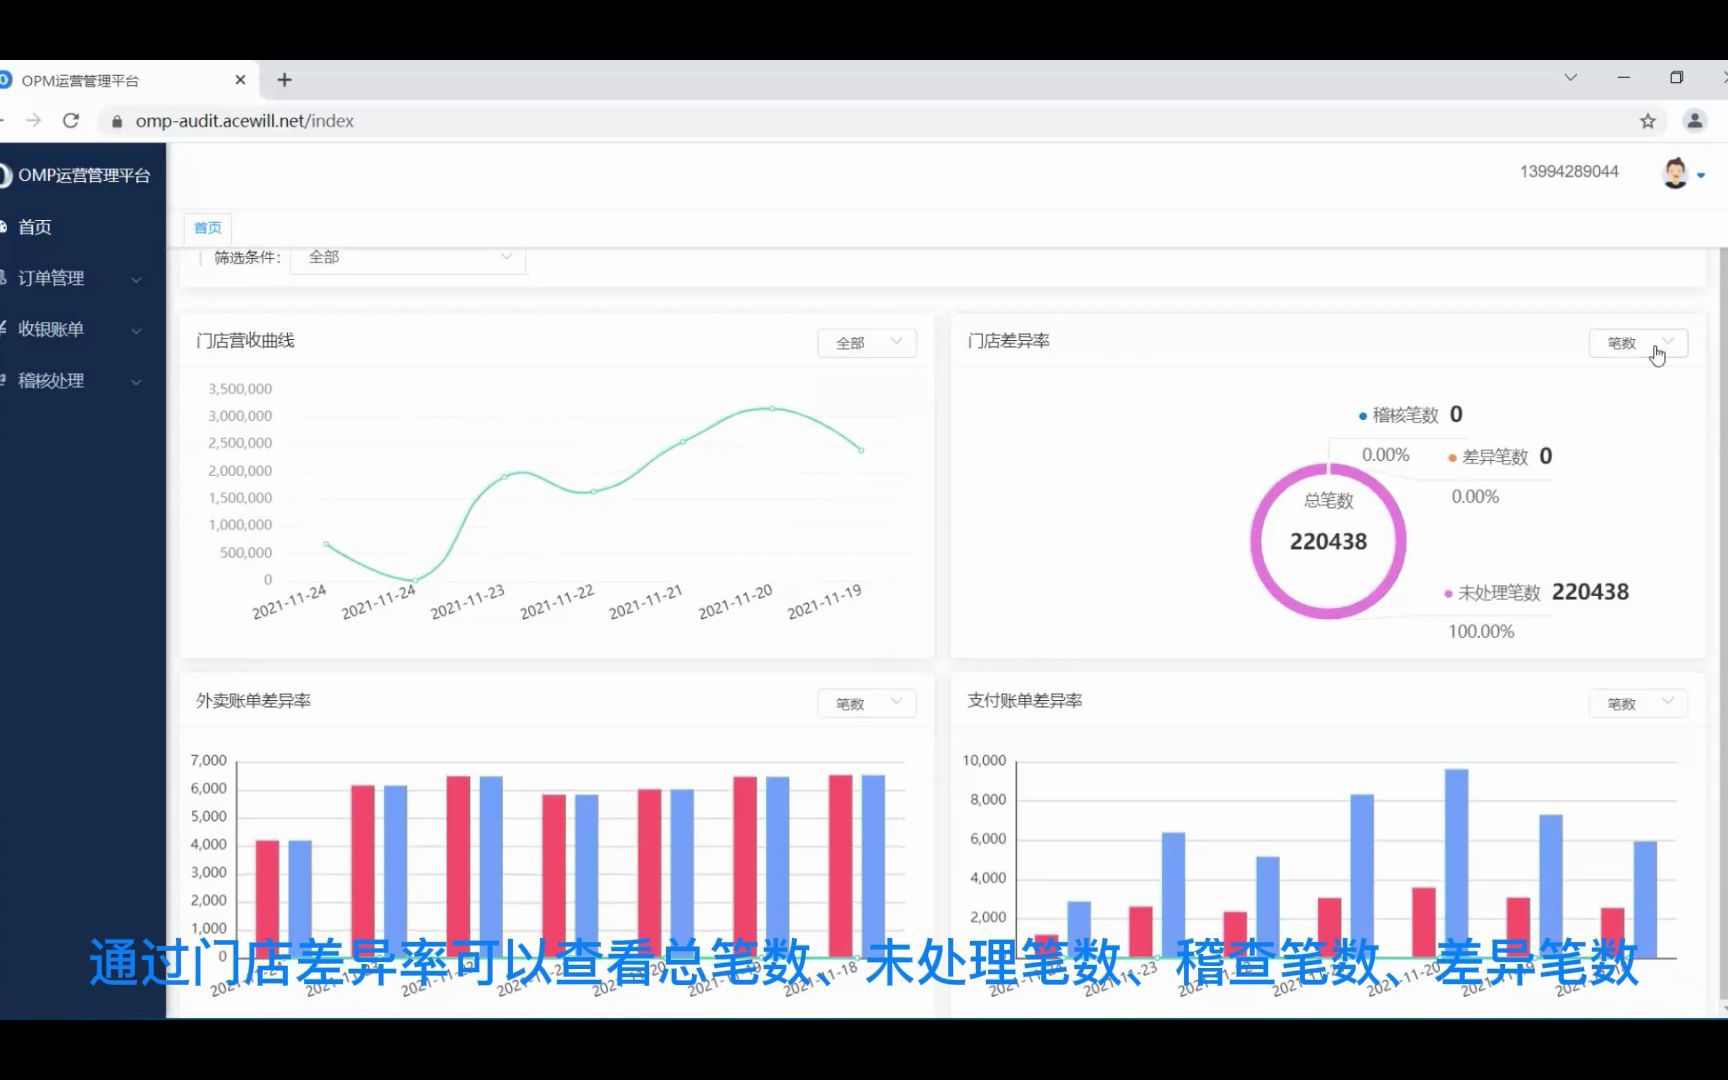Viewport: 1728px width, 1080px height.
Task: Bookmark this page with the star icon
Action: coord(1648,121)
